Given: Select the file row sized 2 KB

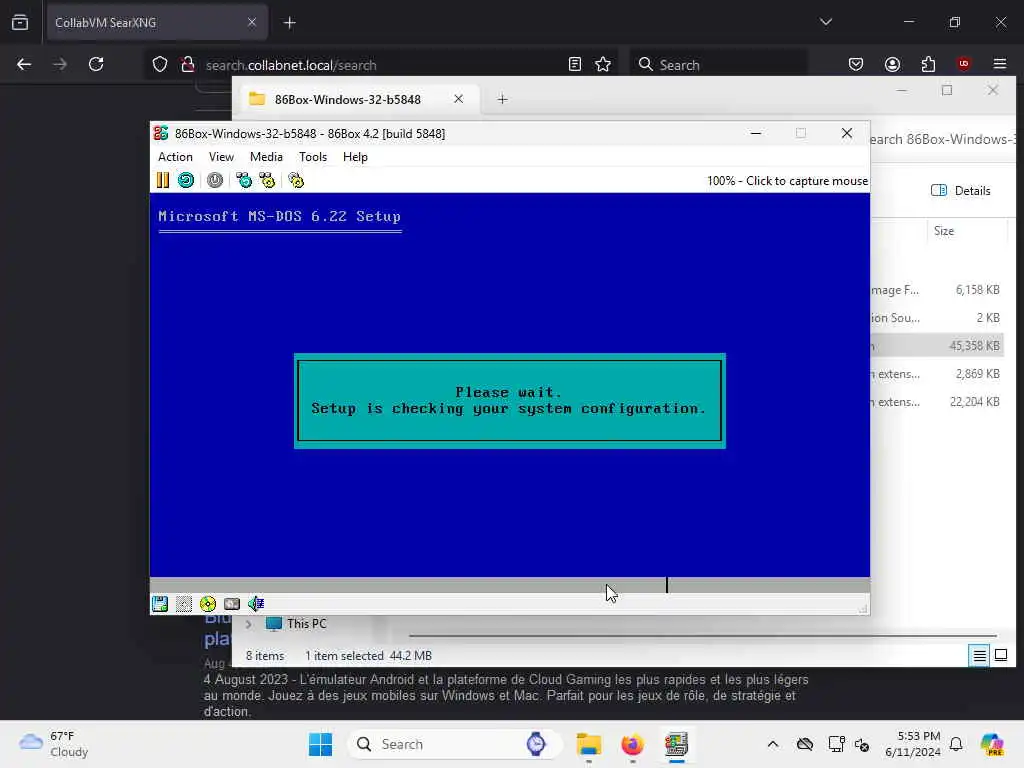Looking at the screenshot, I should [938, 318].
